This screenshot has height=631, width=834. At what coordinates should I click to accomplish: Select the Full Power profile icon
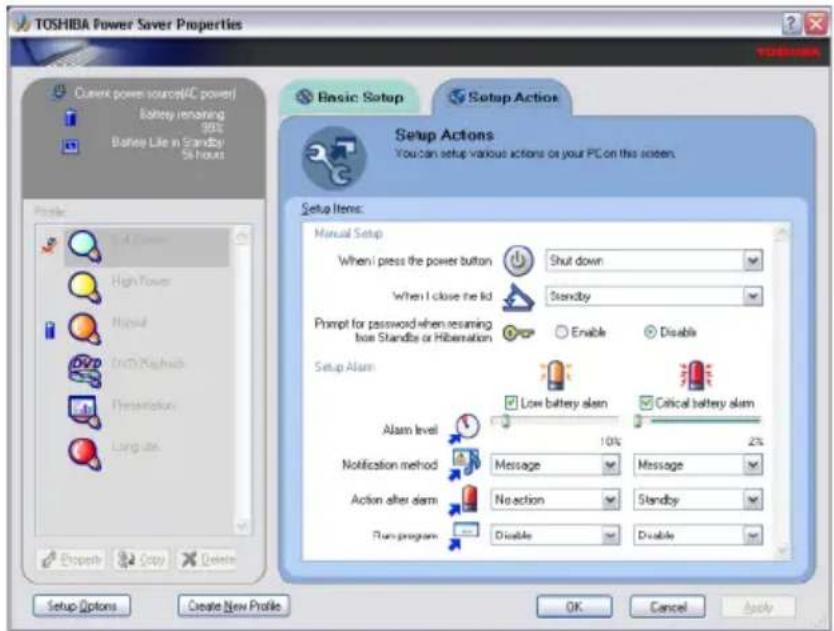pyautogui.click(x=84, y=247)
